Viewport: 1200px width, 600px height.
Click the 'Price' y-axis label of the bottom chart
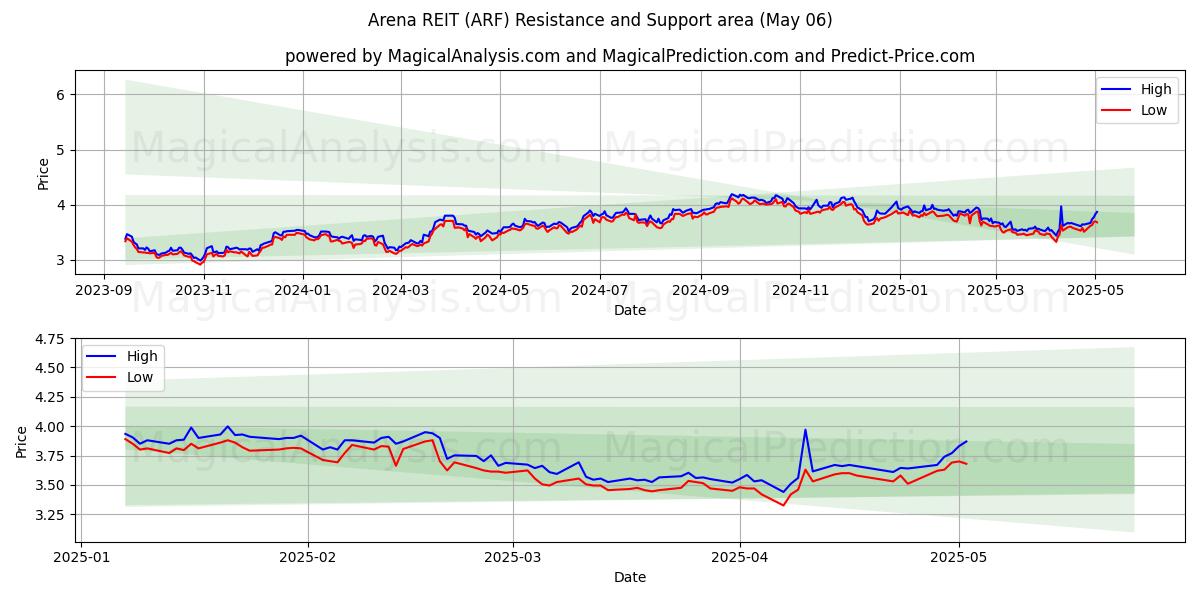(x=22, y=440)
